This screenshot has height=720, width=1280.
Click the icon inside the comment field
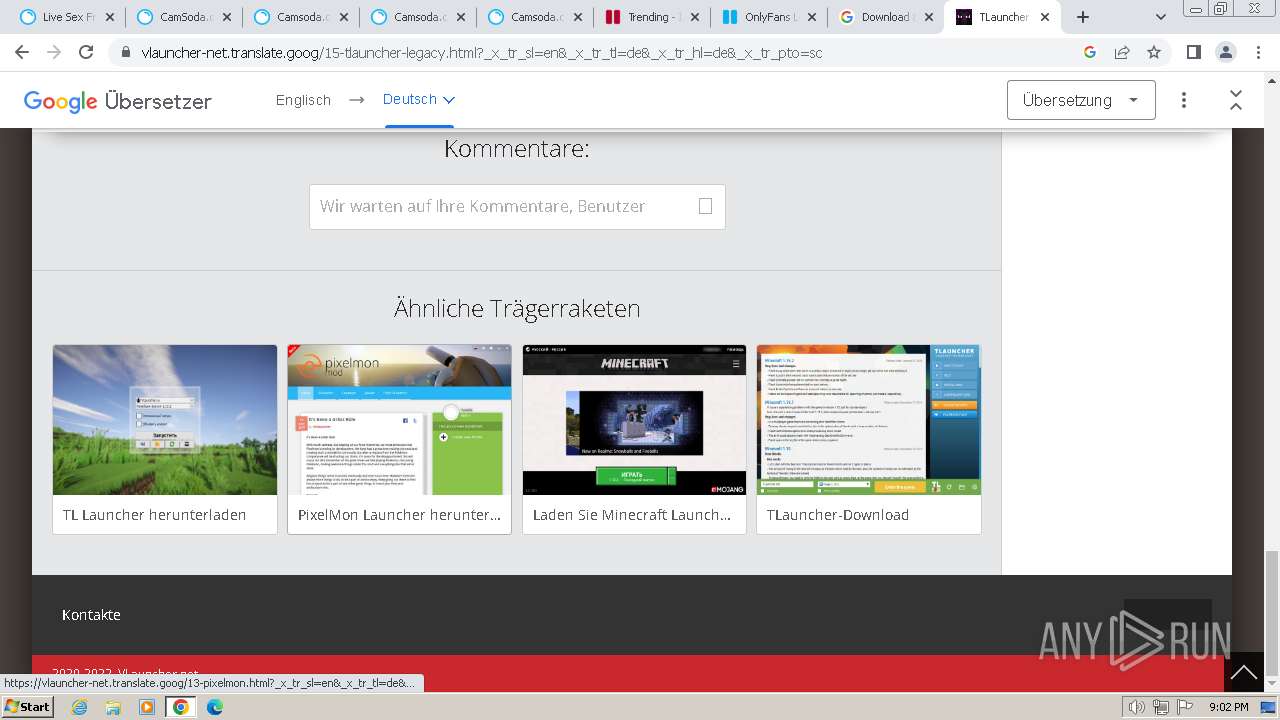click(705, 206)
